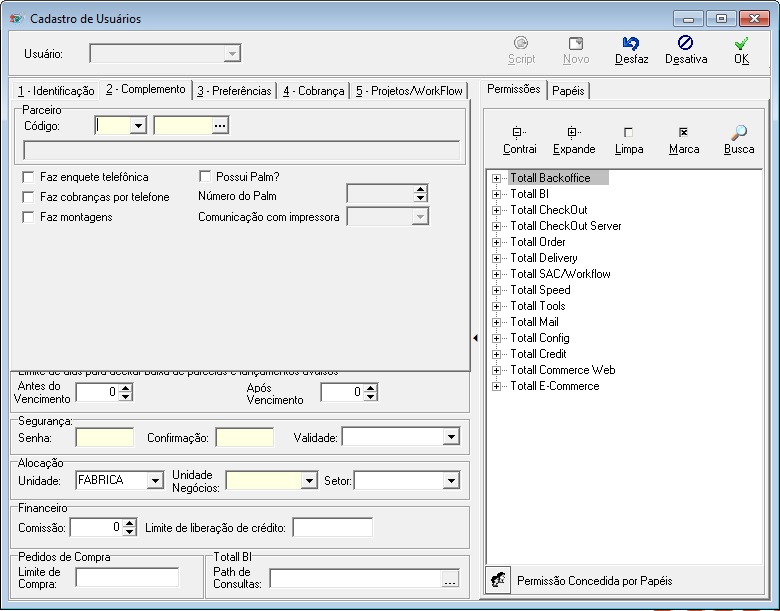780x611 pixels.
Task: Select Totall Commerce Web tree item
Action: coord(563,370)
